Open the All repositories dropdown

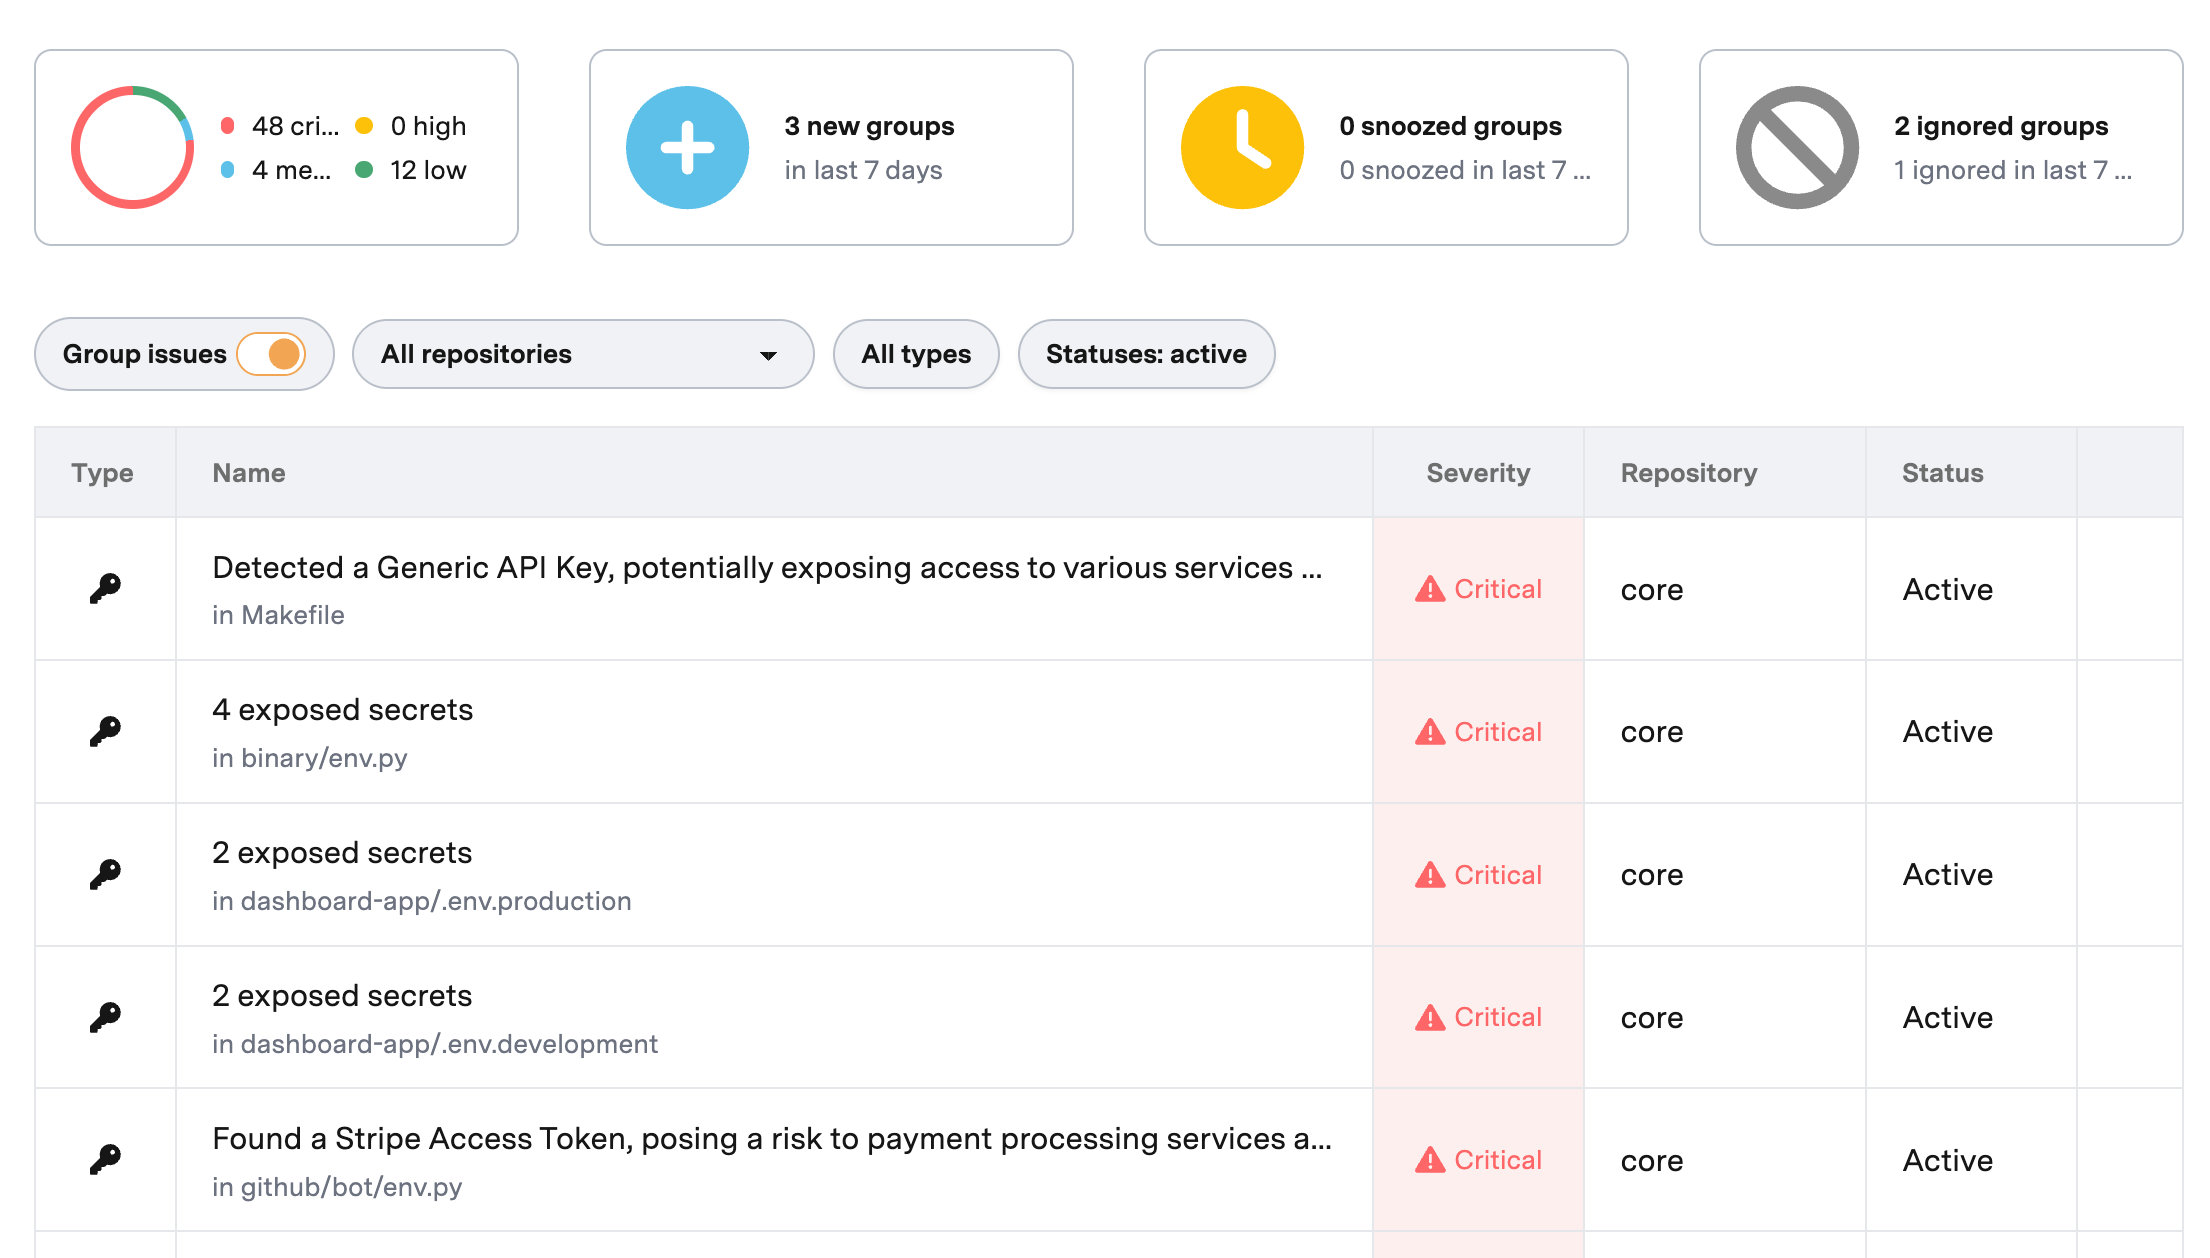click(582, 354)
